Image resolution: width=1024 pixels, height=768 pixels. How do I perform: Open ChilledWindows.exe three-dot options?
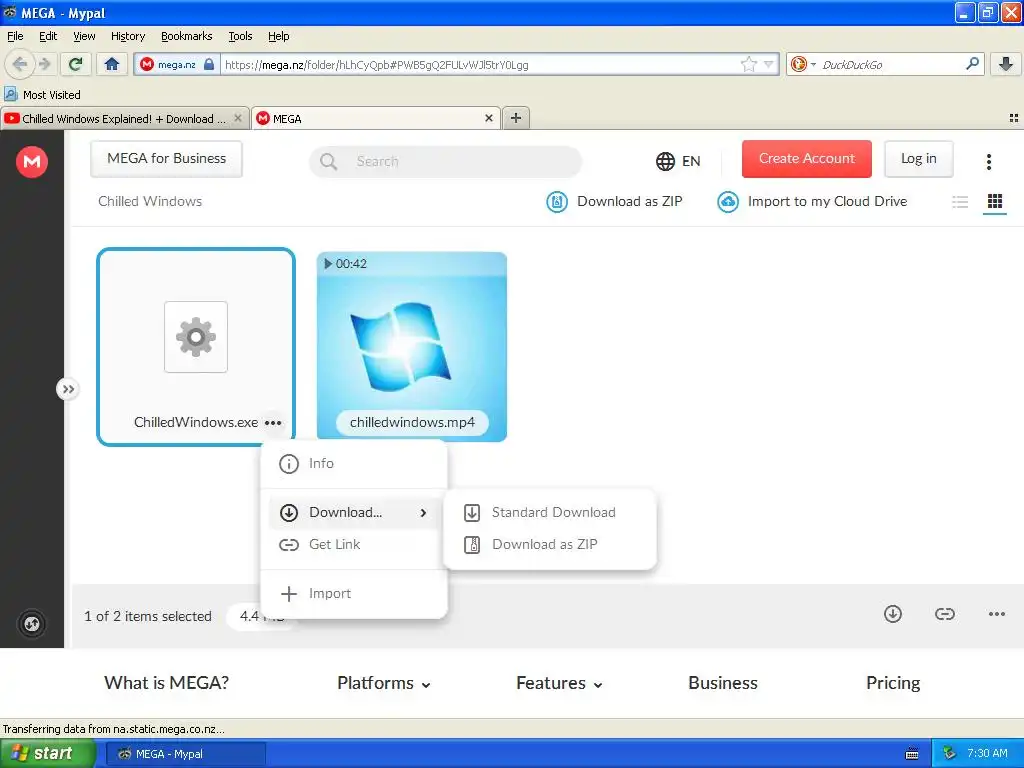coord(273,423)
